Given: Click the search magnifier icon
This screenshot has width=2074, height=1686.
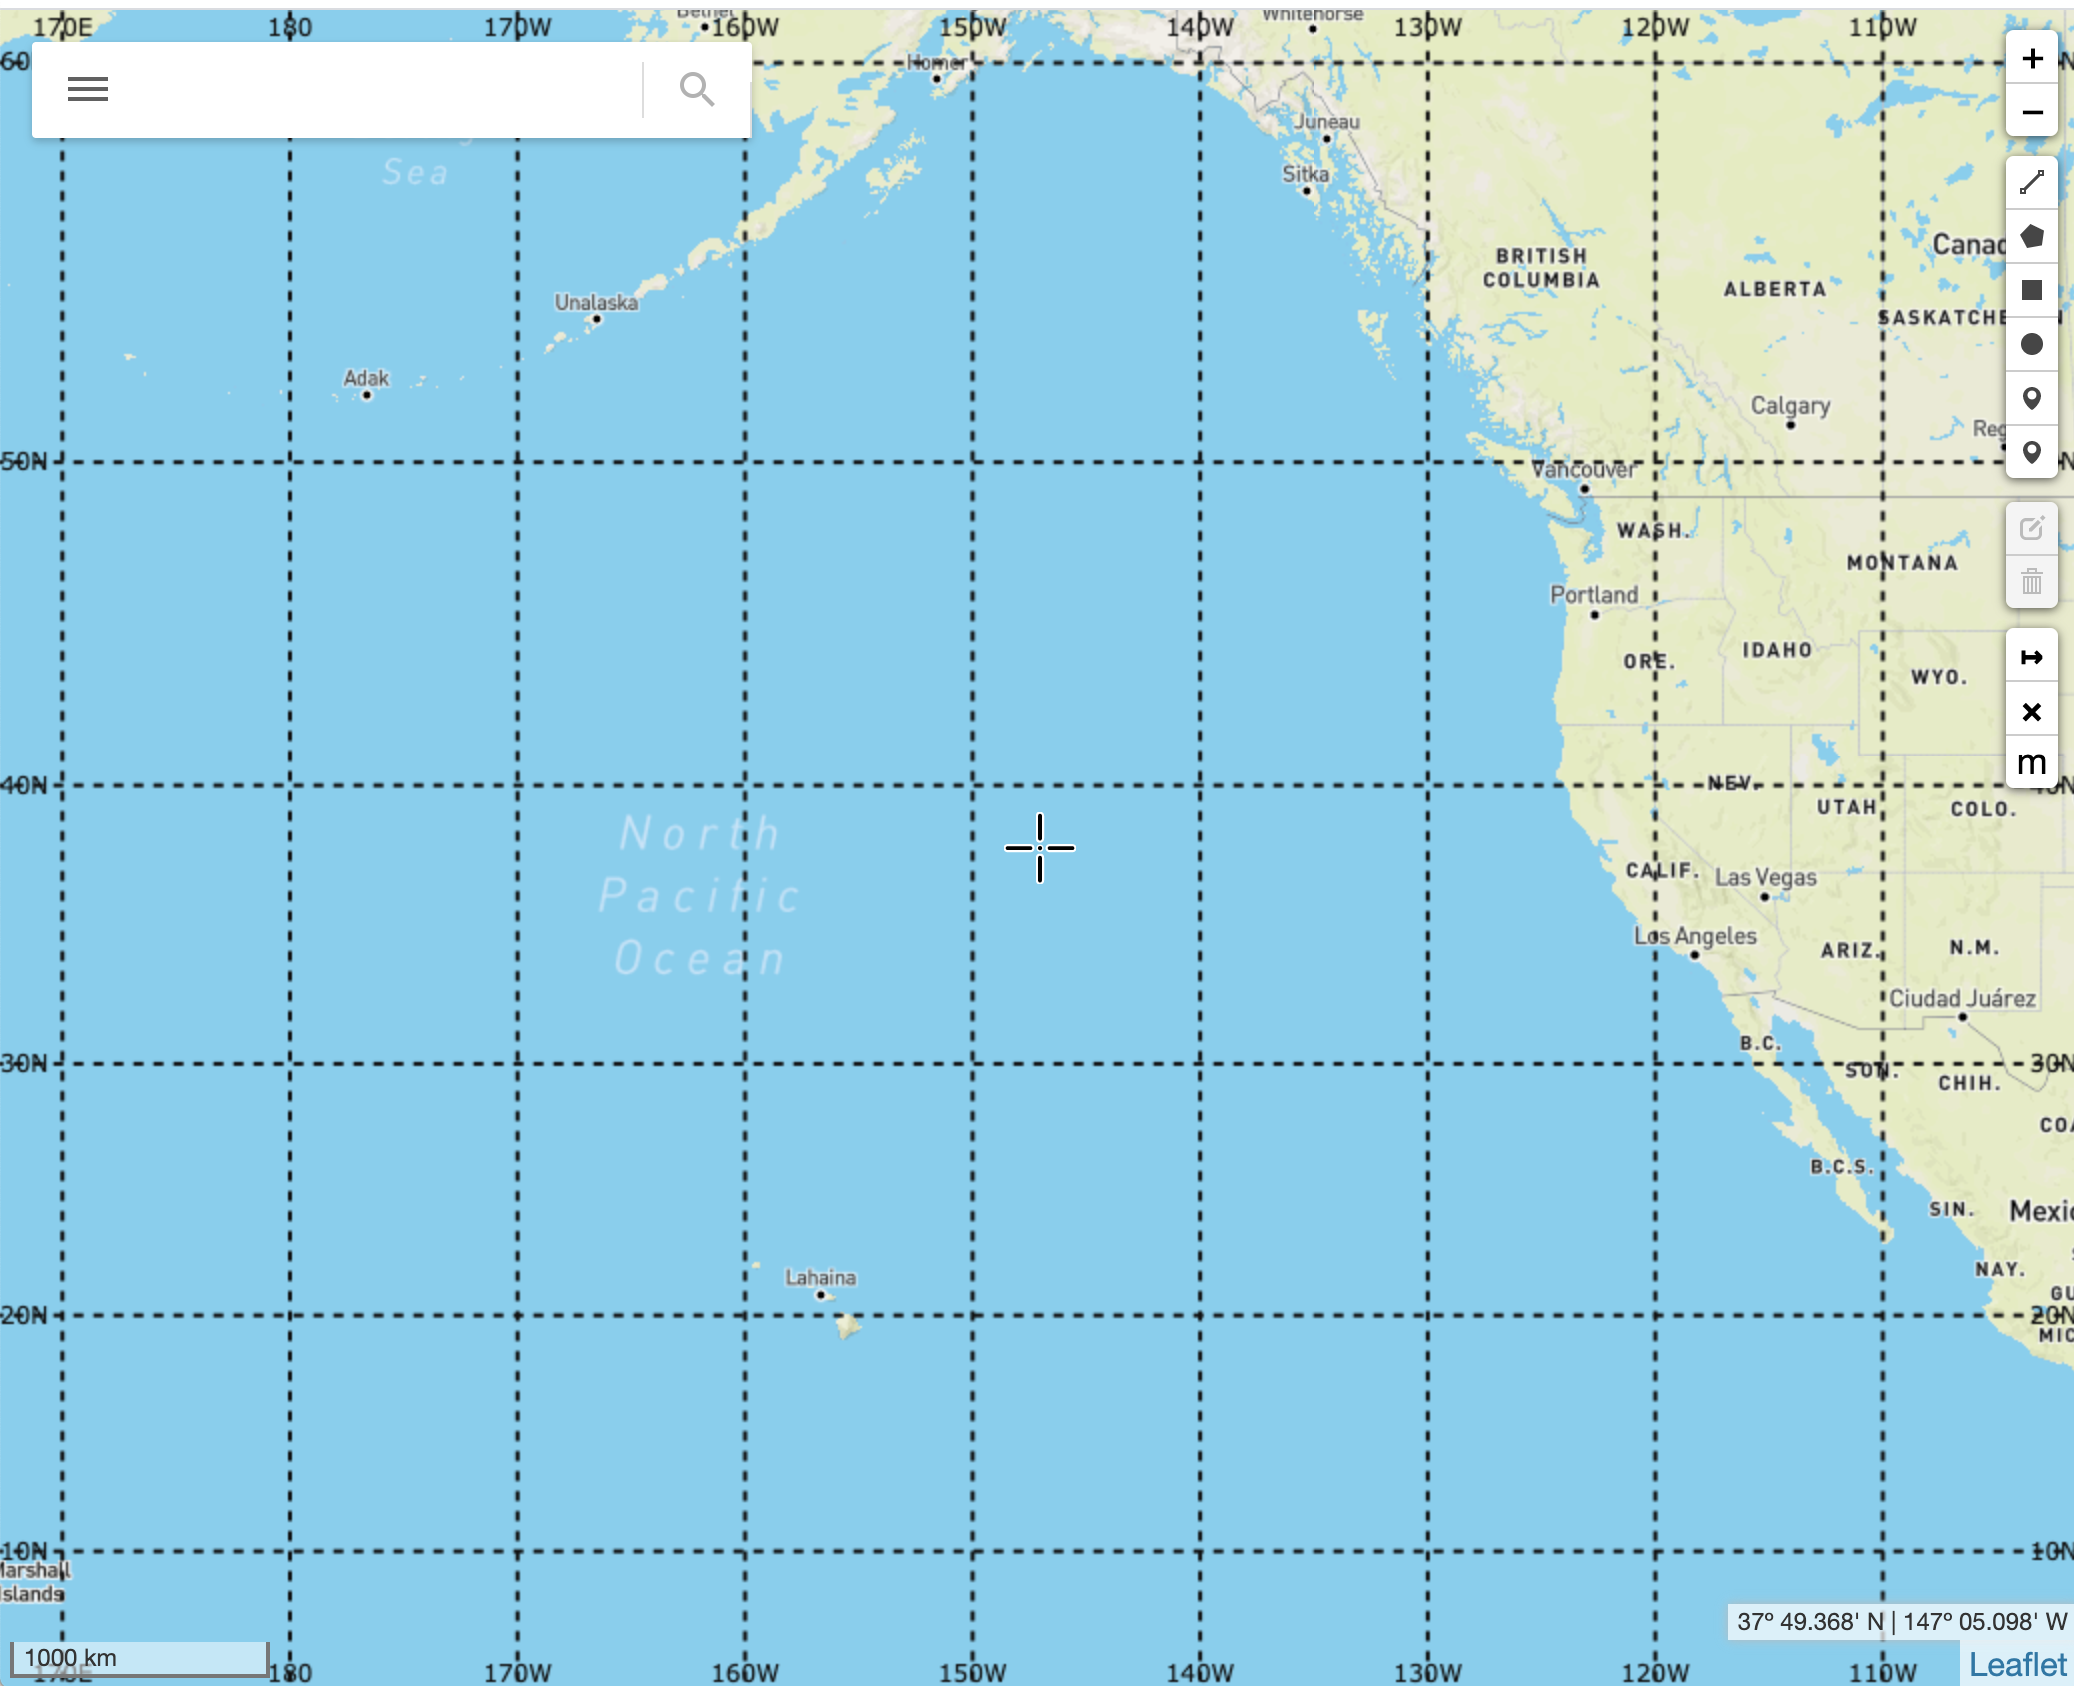Looking at the screenshot, I should 697,89.
